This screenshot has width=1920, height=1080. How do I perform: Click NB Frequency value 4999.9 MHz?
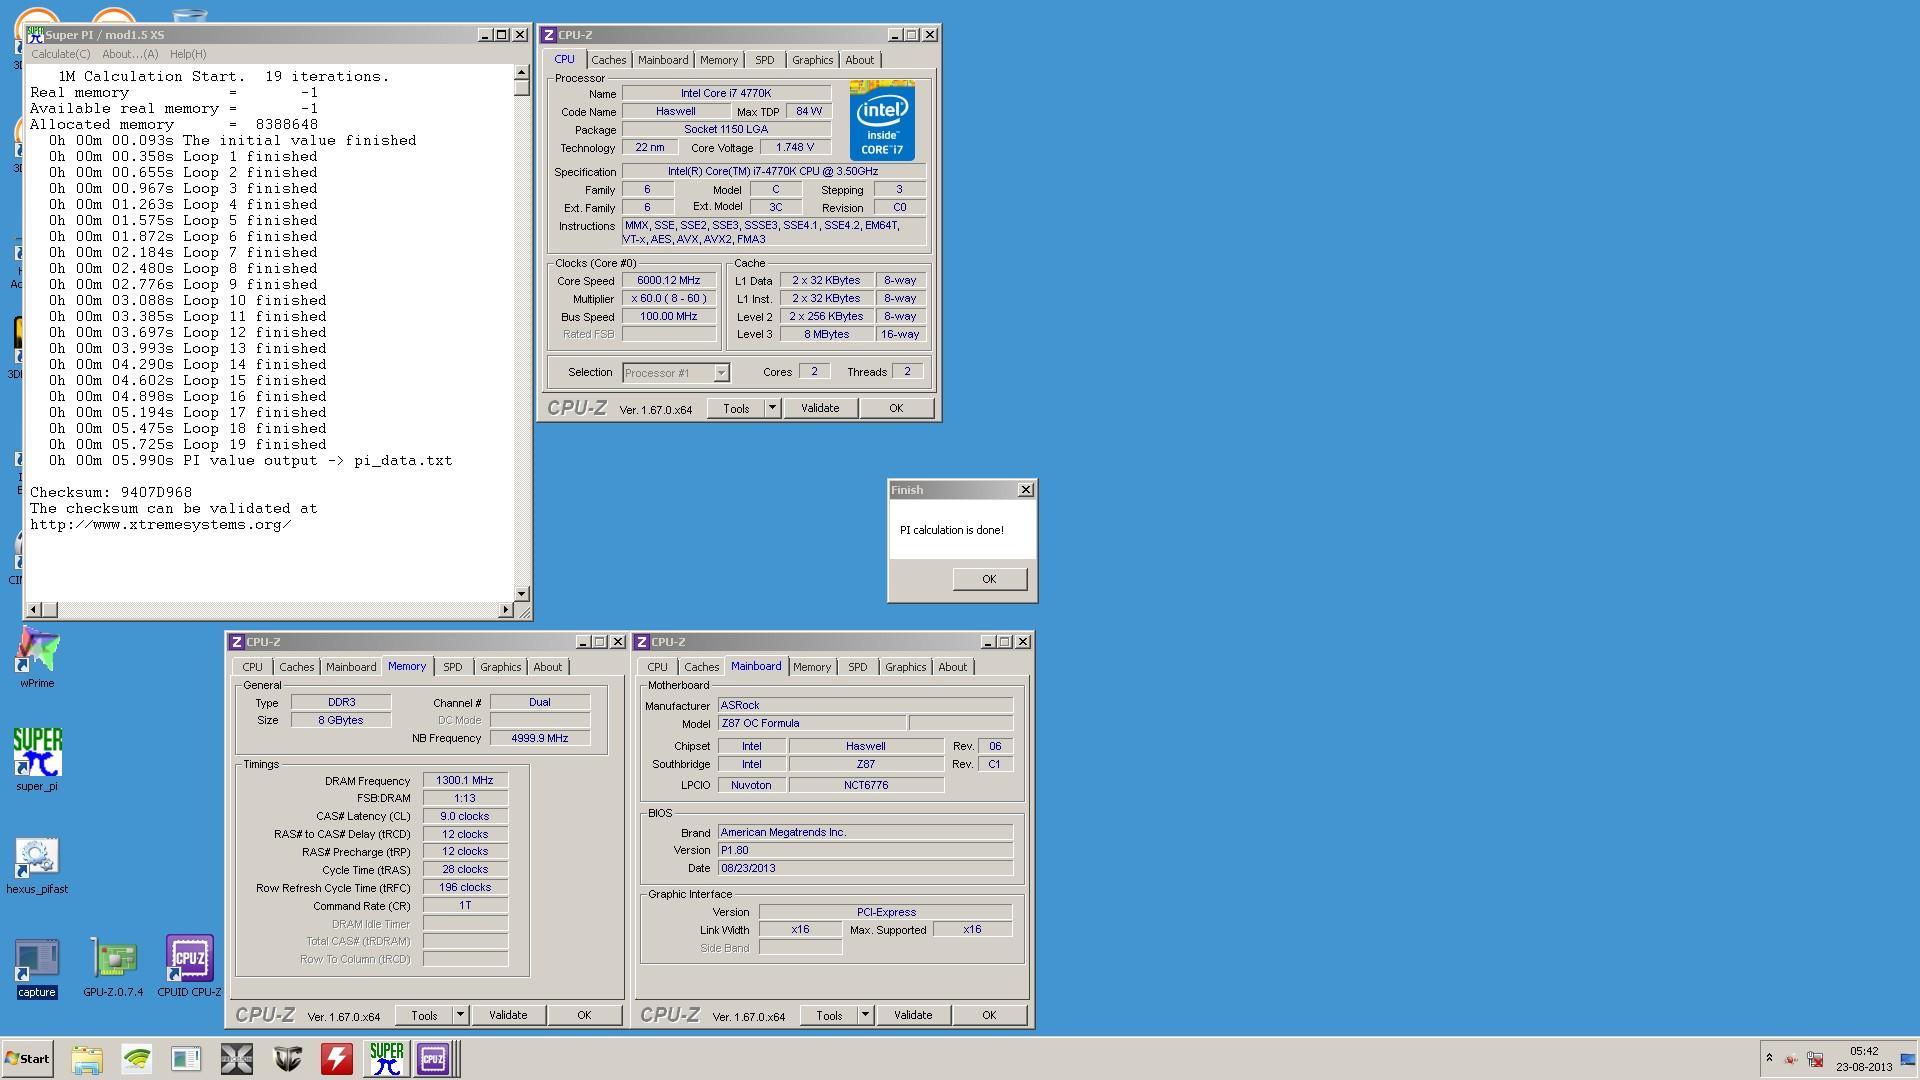point(540,739)
